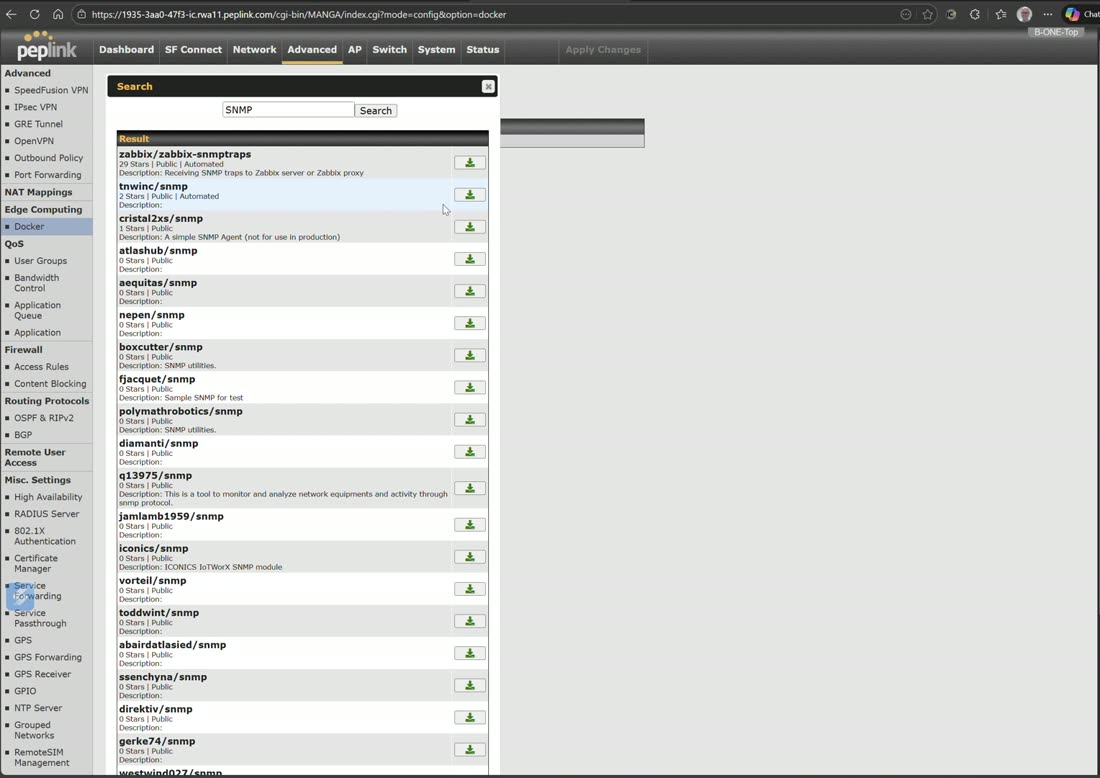Screen dimensions: 1100x778
Task: Download the gerke74/snmp image
Action: pyautogui.click(x=469, y=750)
